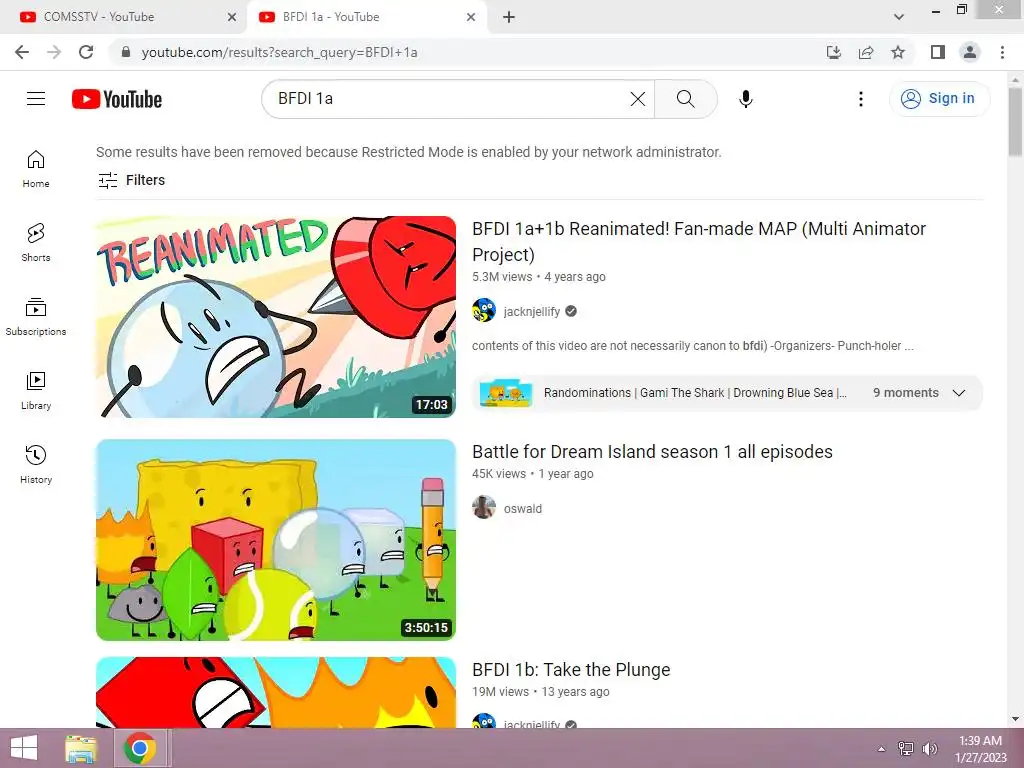Click the magnifying glass search button
This screenshot has width=1024, height=768.
click(686, 99)
